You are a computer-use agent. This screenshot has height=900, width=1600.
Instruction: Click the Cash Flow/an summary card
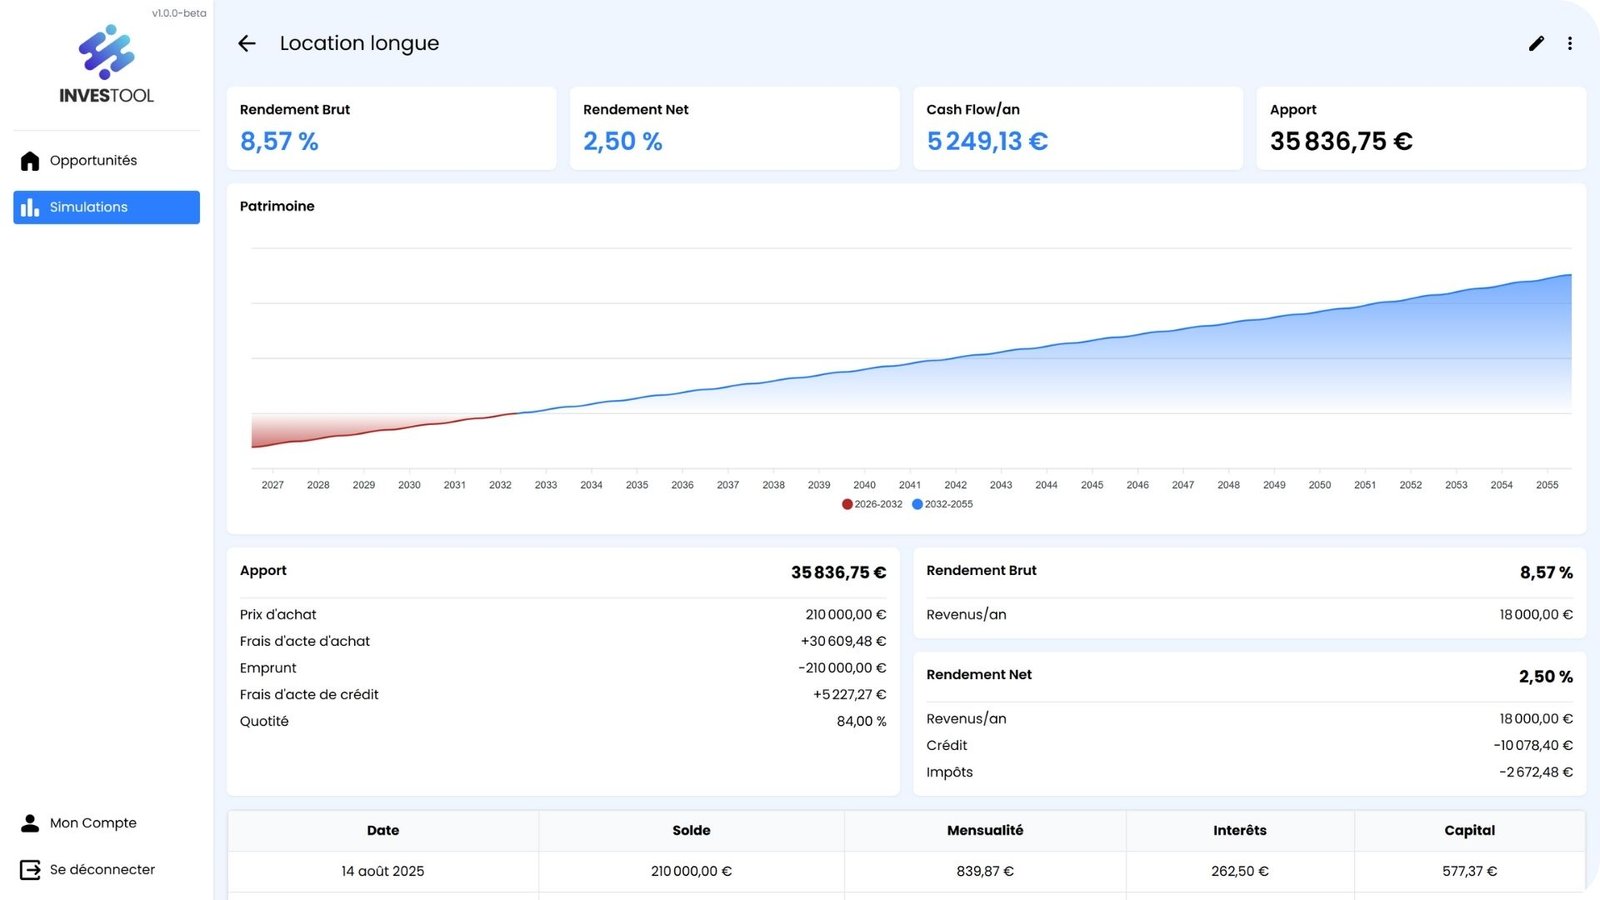click(1077, 128)
